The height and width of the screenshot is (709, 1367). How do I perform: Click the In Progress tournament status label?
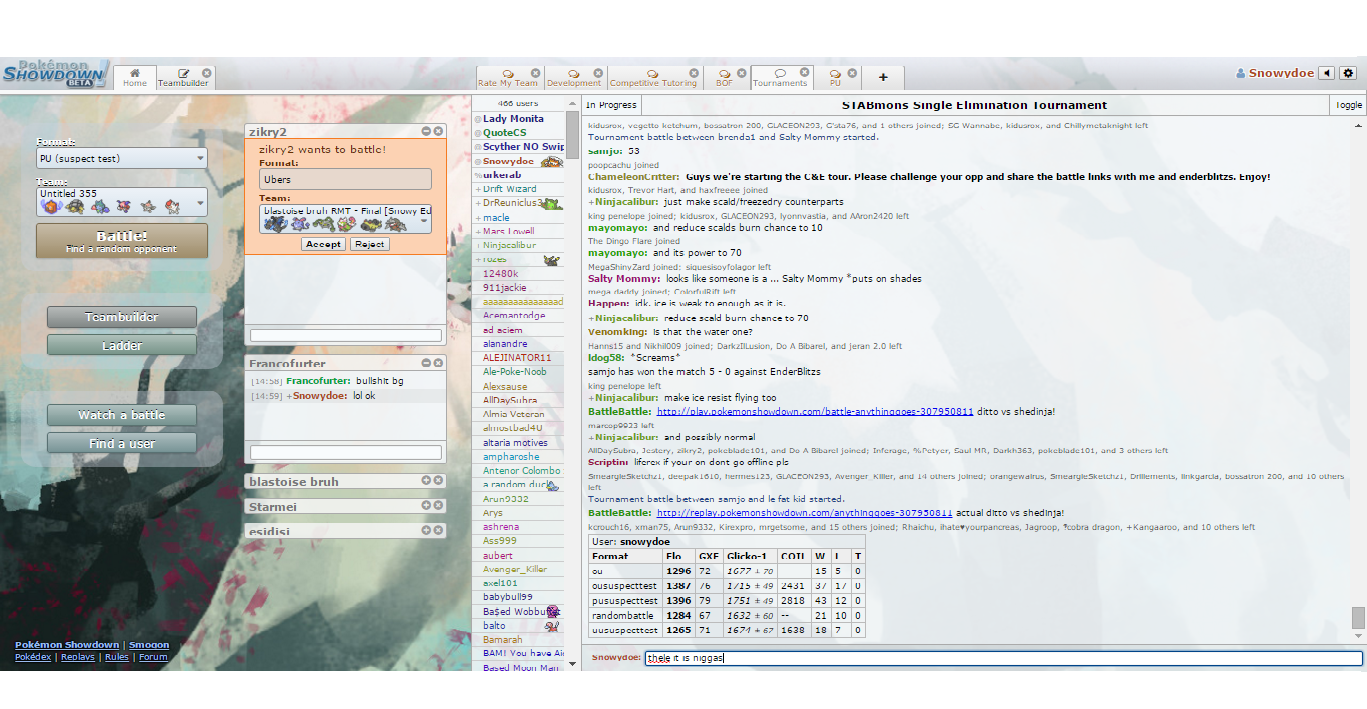(x=611, y=105)
